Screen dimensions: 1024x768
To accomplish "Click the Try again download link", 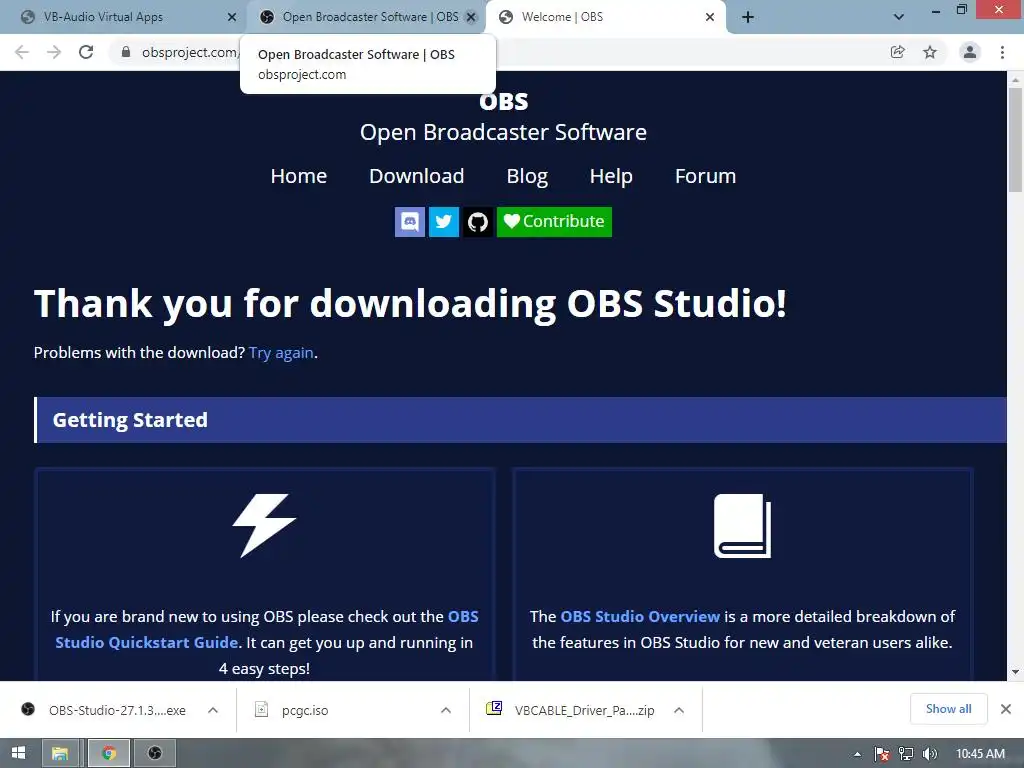I will click(281, 353).
